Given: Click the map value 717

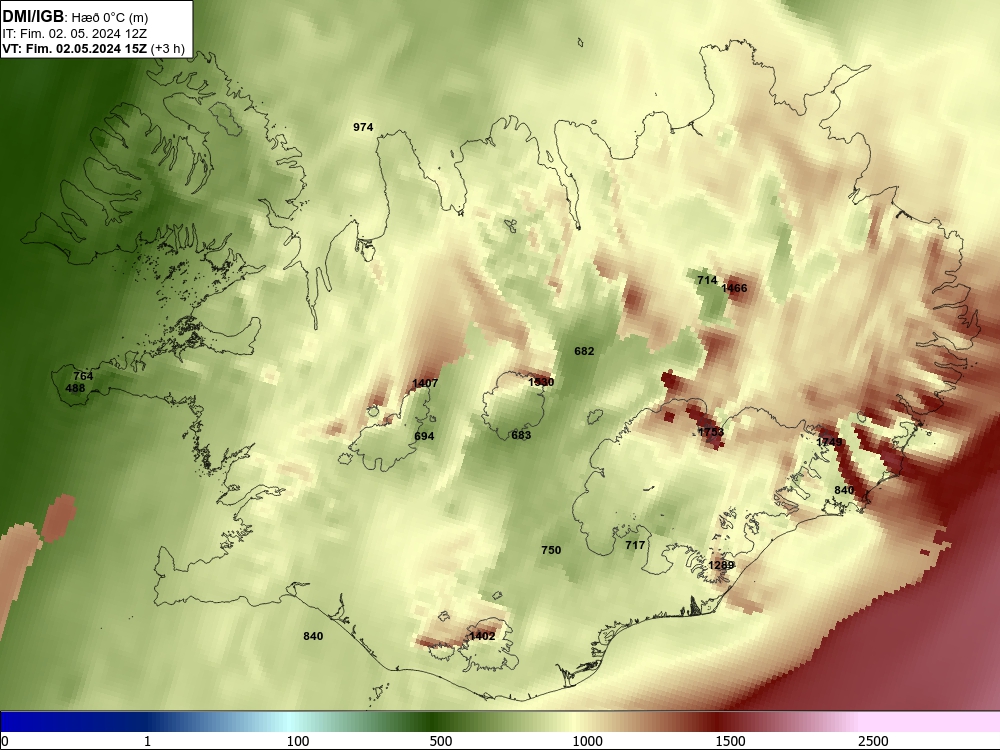Looking at the screenshot, I should point(635,545).
